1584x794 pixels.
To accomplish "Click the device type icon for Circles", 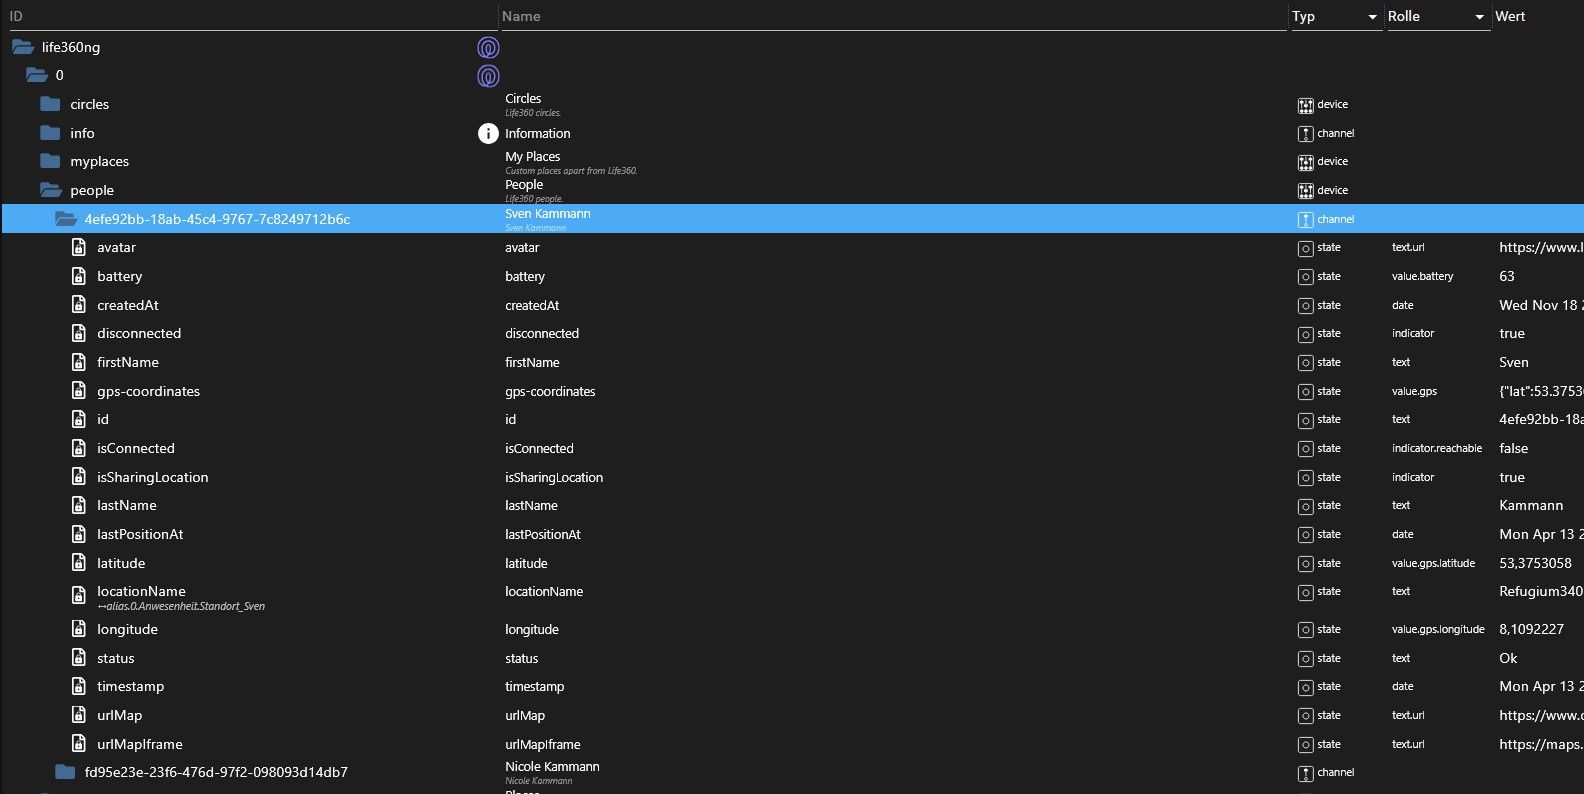I will pyautogui.click(x=1305, y=105).
